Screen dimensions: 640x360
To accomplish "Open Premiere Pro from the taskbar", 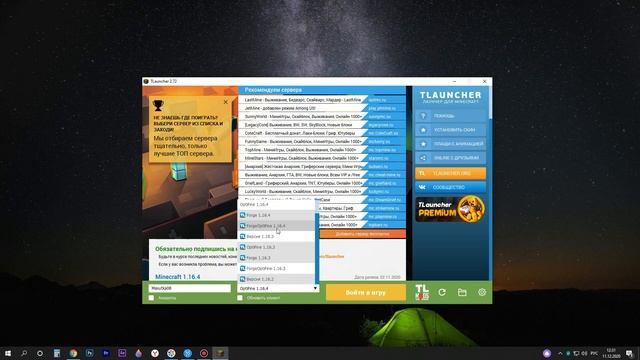I will [106, 353].
